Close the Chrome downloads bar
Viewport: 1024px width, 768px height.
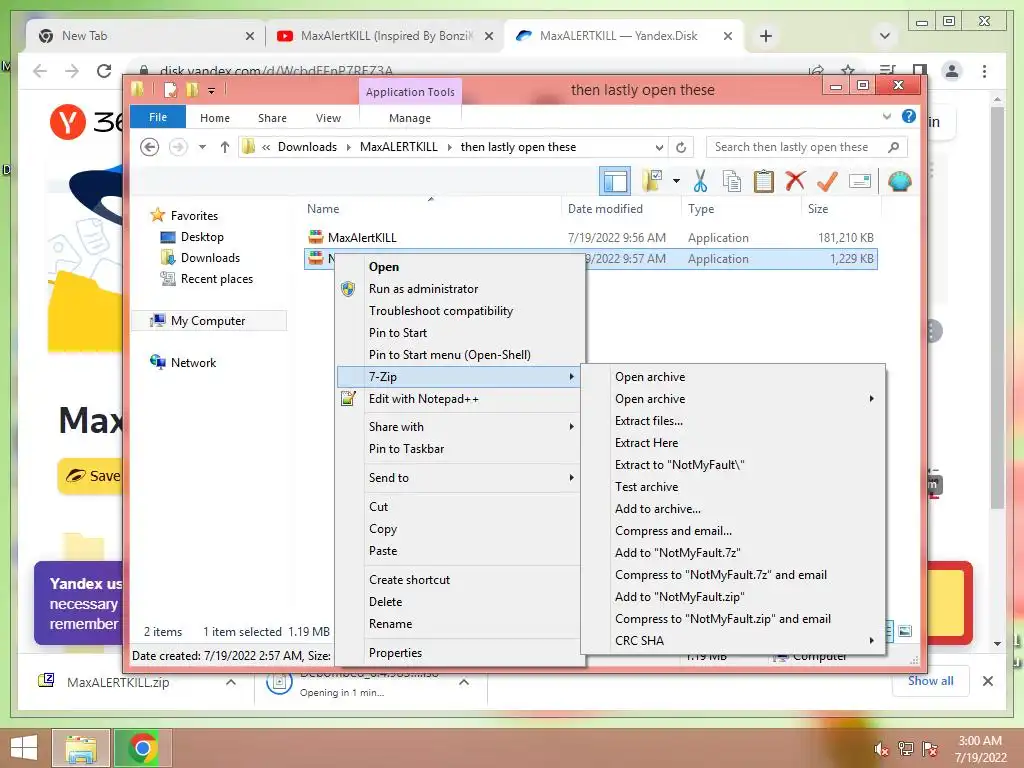987,681
